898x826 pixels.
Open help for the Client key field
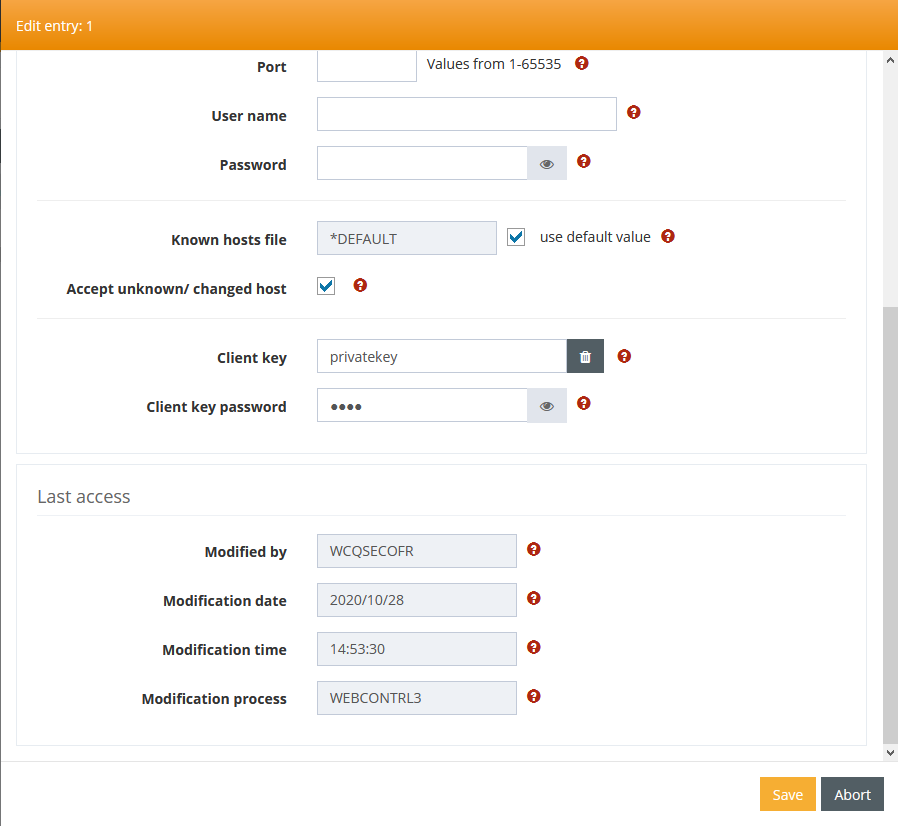click(624, 355)
